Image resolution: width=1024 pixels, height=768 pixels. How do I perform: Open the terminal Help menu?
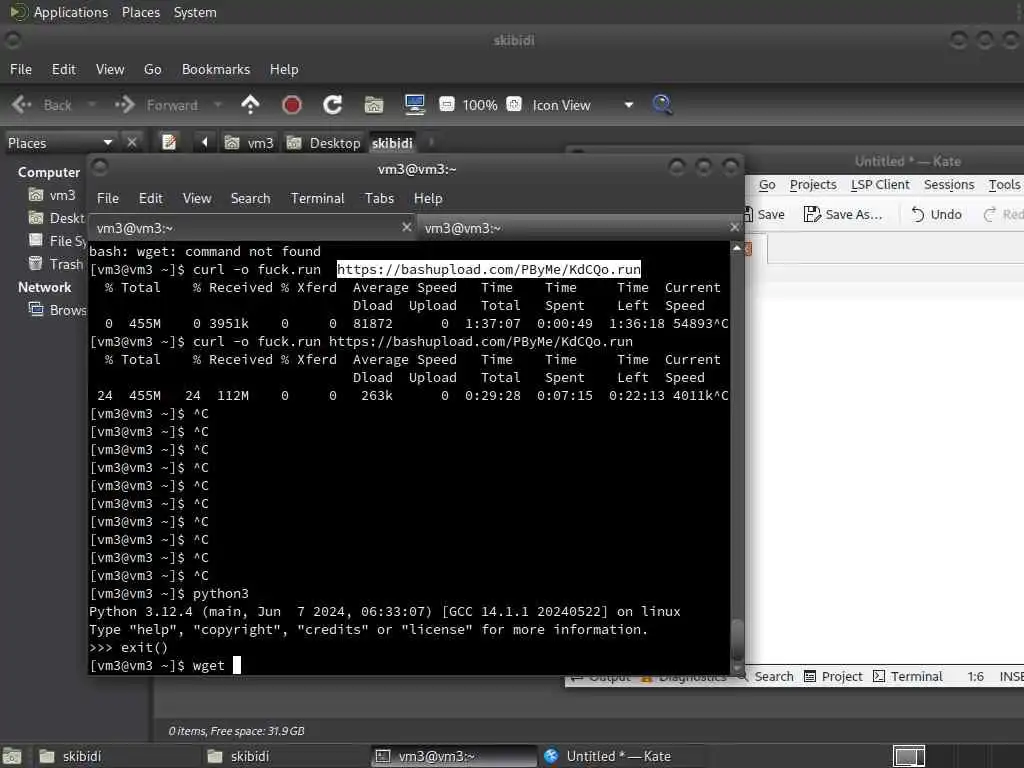[428, 199]
